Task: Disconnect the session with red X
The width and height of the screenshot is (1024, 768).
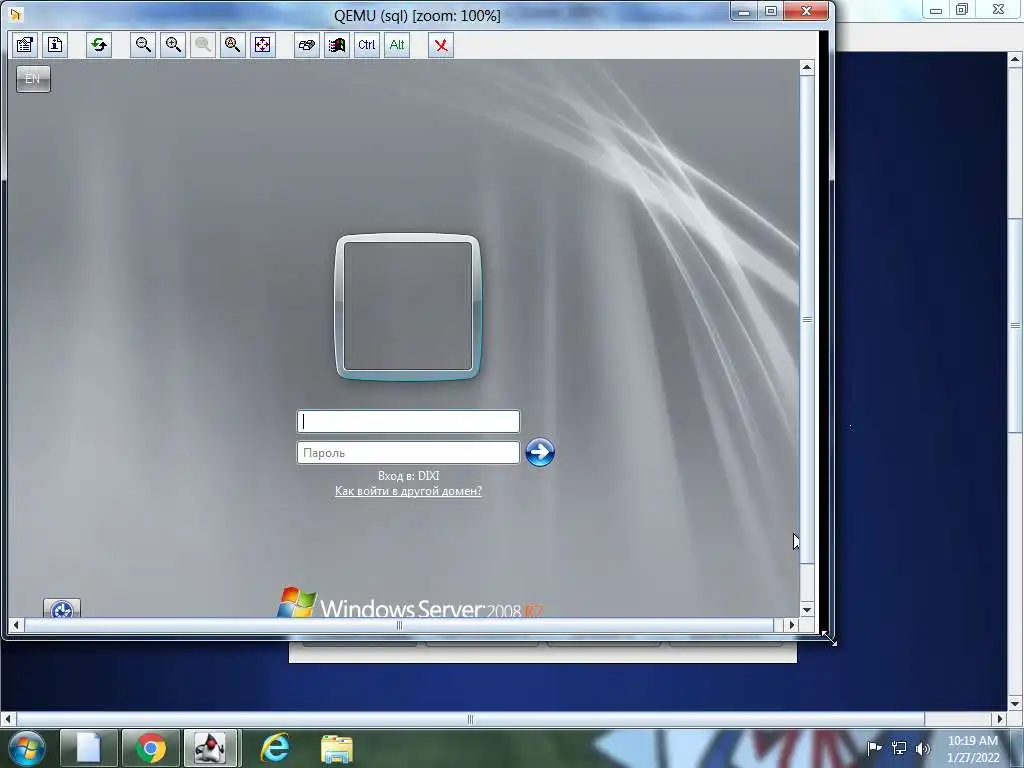Action: (441, 45)
